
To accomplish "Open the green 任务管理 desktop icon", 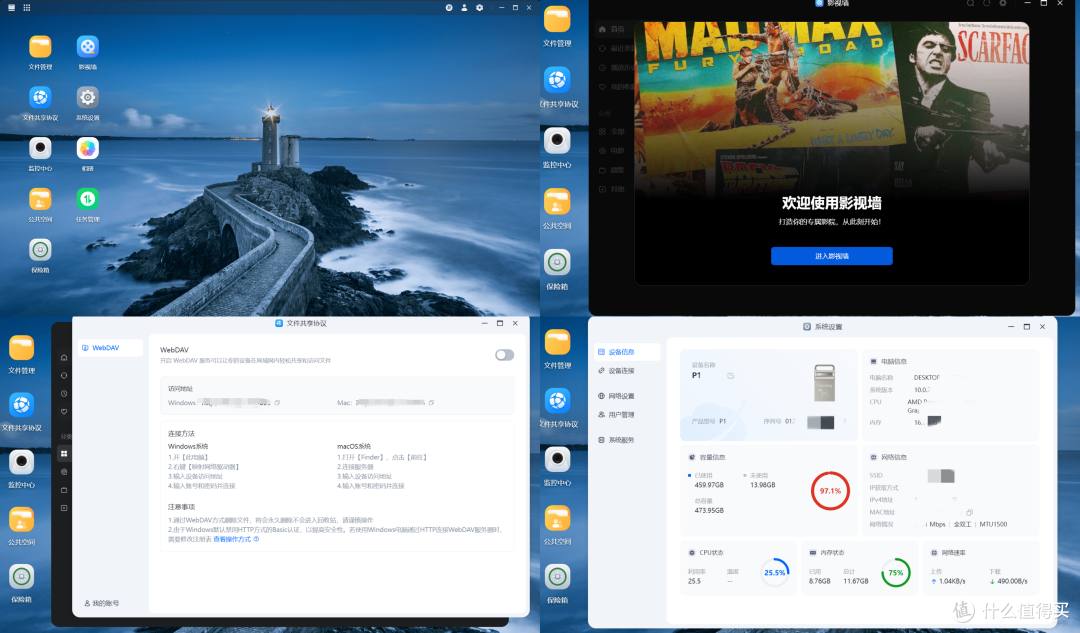I will pyautogui.click(x=87, y=199).
